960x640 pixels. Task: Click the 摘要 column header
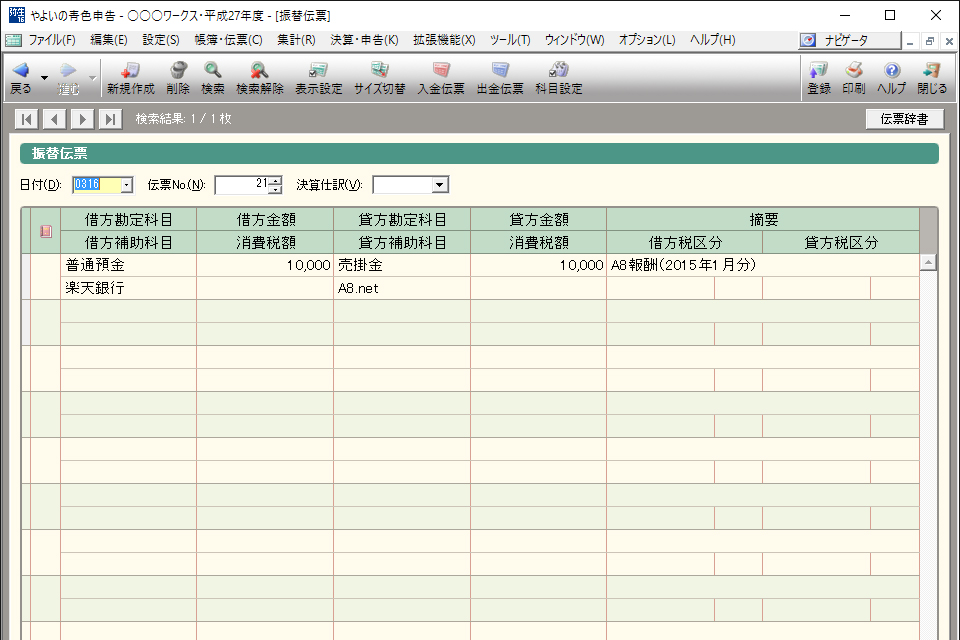763,219
